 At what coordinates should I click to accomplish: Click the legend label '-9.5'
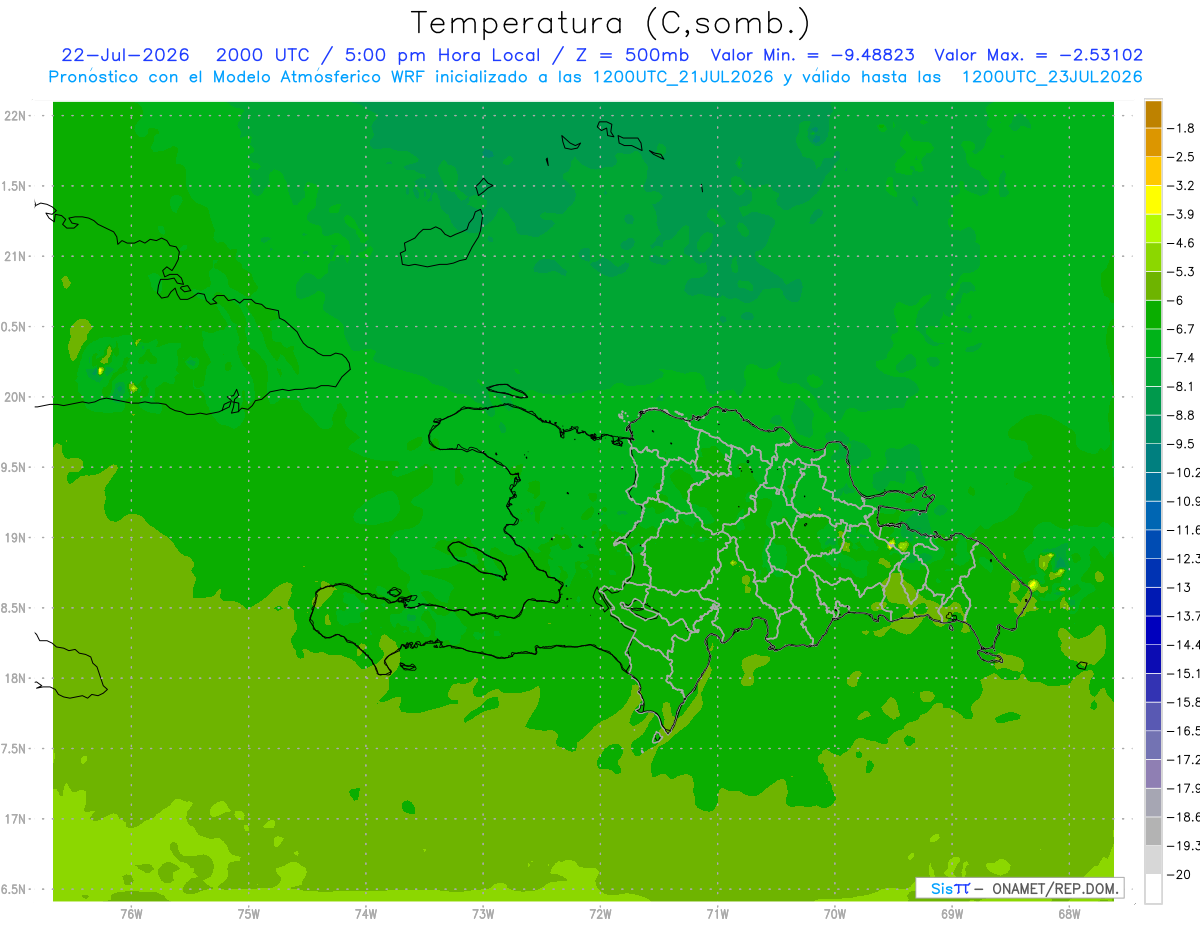point(1182,444)
